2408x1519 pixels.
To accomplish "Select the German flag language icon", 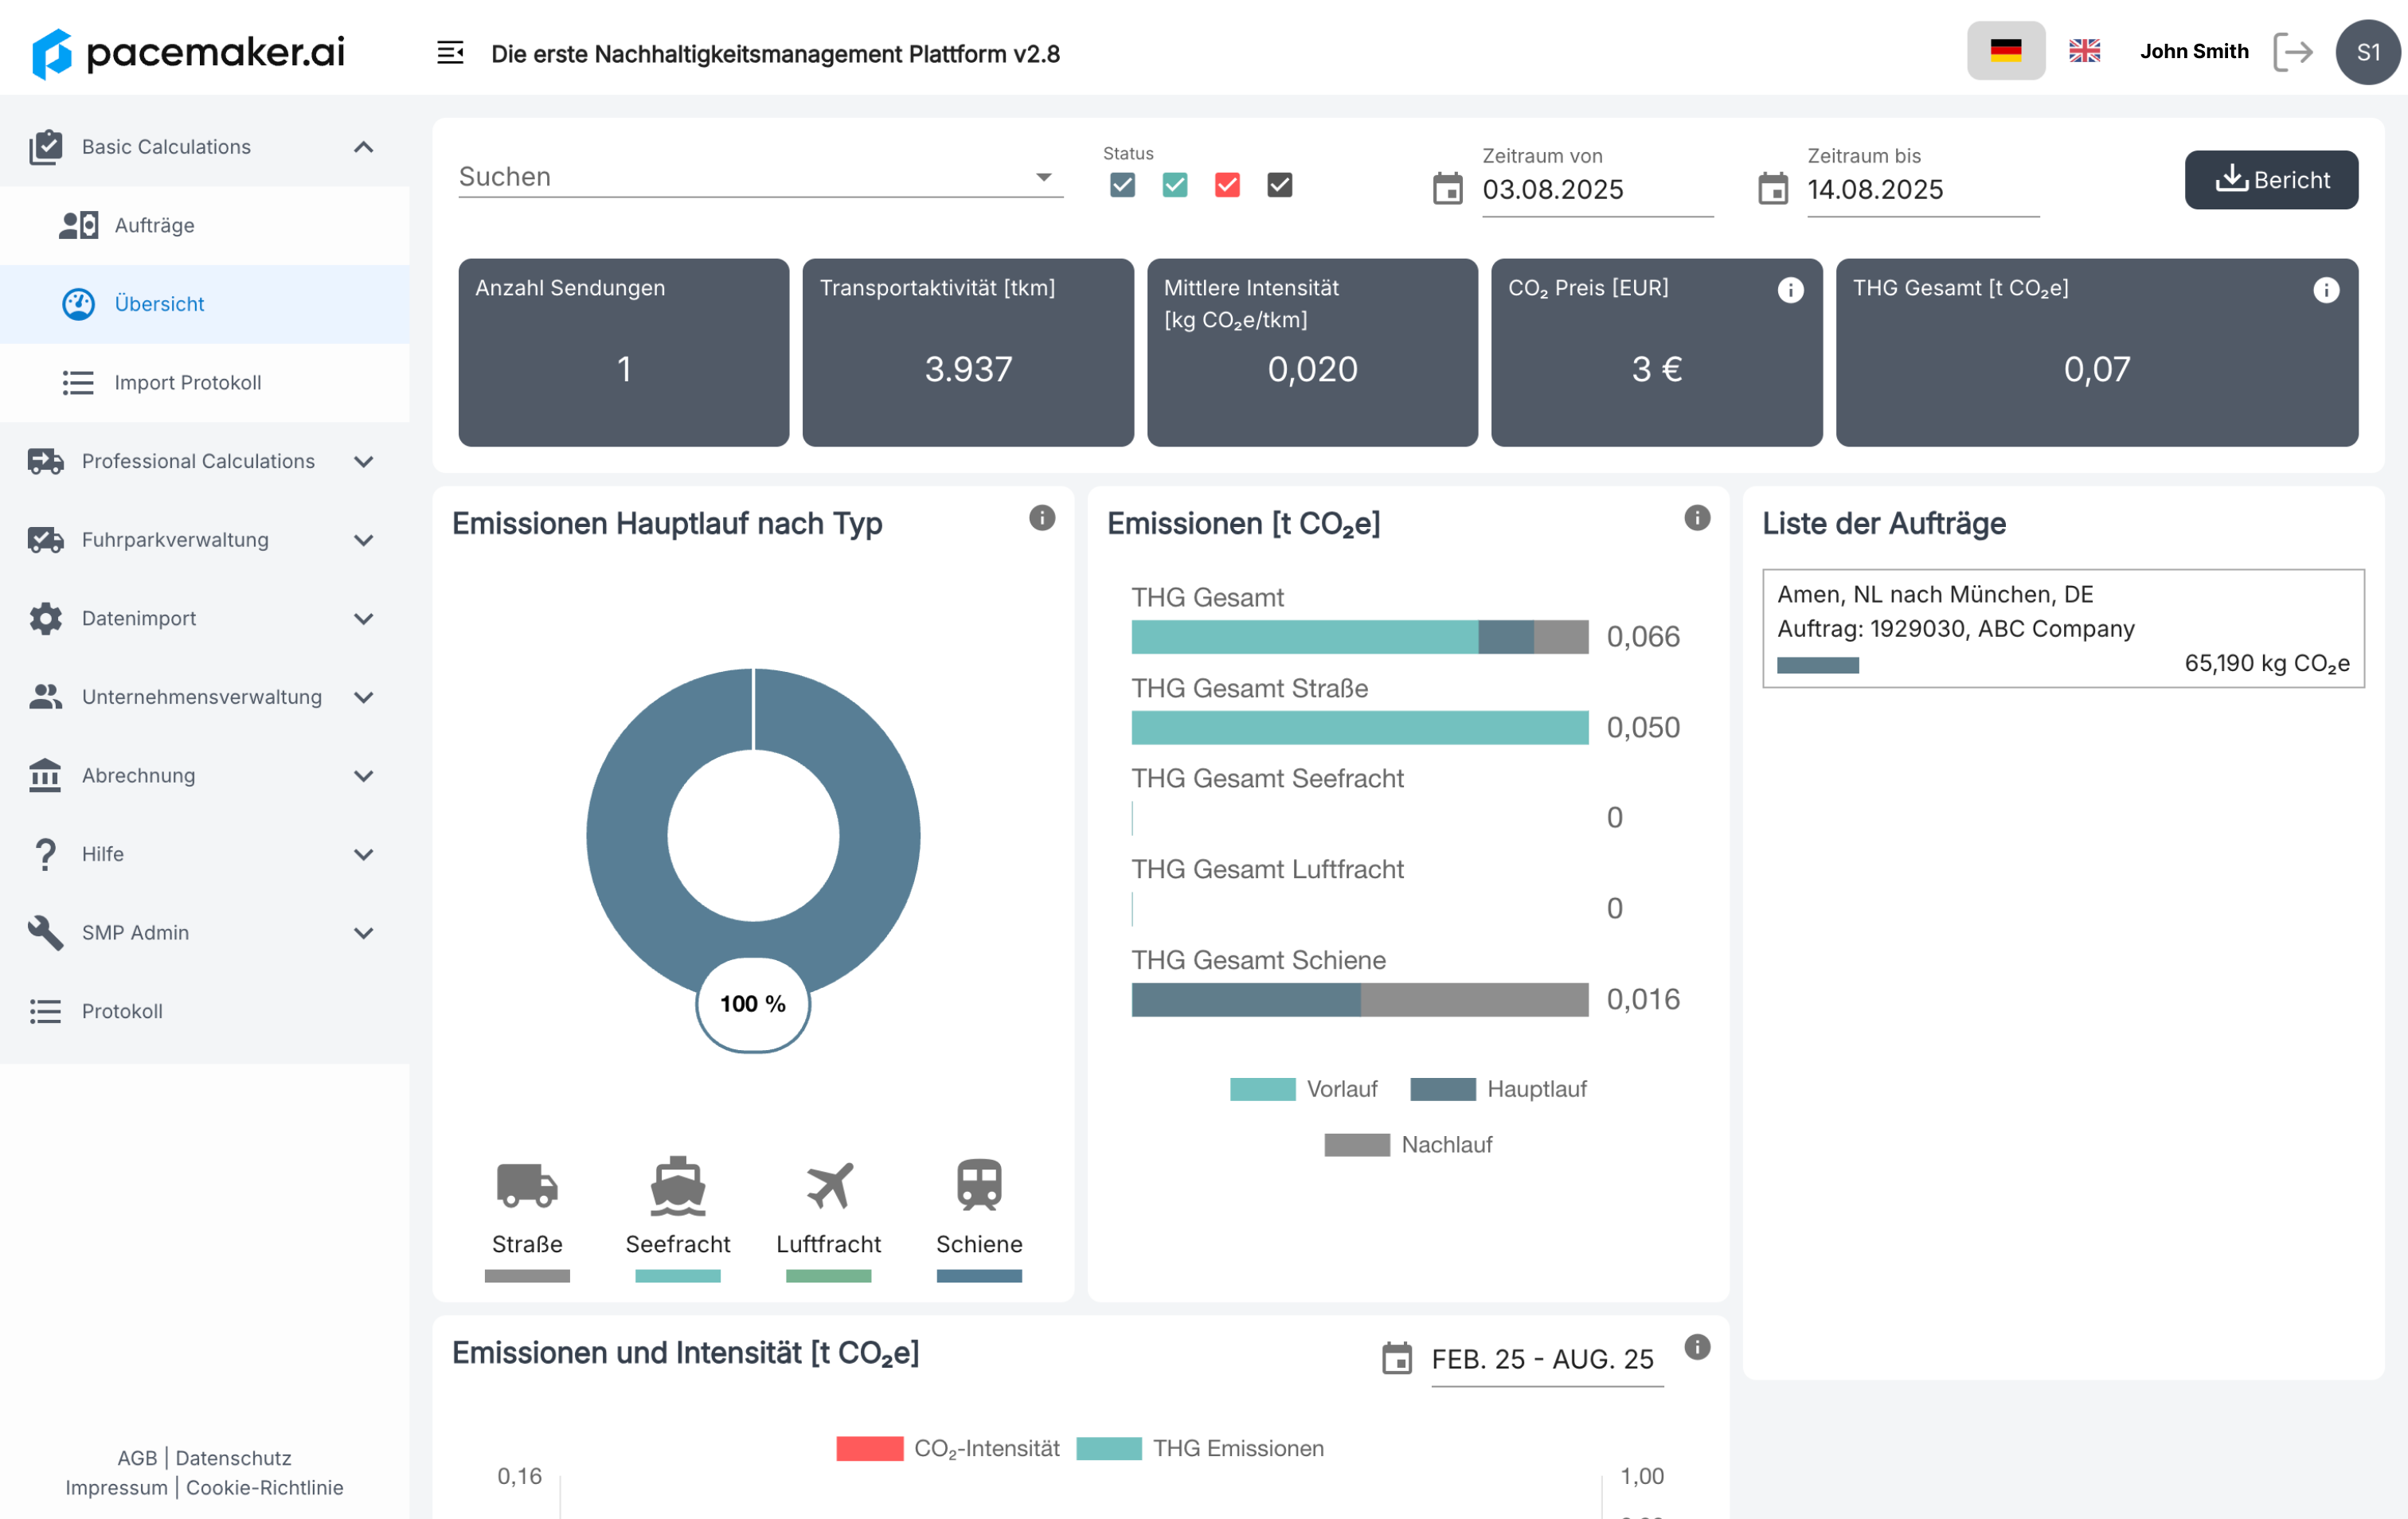I will click(x=2005, y=51).
